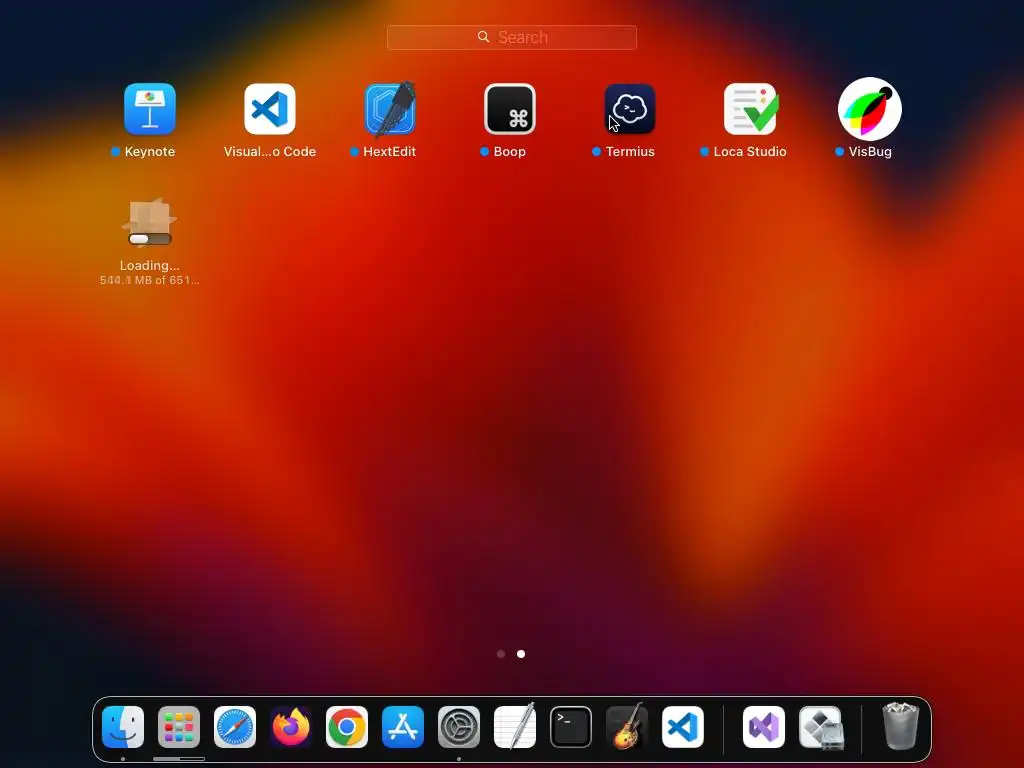Click the "Keynote" label text
This screenshot has width=1024, height=768.
tap(150, 152)
